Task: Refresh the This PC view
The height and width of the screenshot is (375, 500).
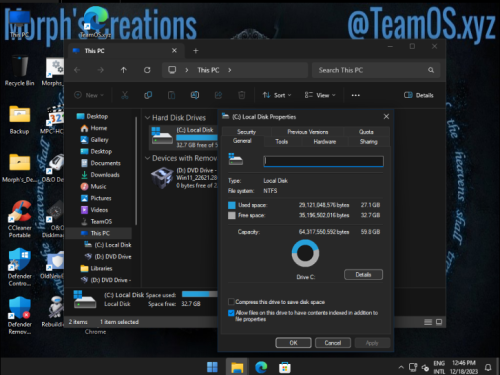Action: click(147, 70)
